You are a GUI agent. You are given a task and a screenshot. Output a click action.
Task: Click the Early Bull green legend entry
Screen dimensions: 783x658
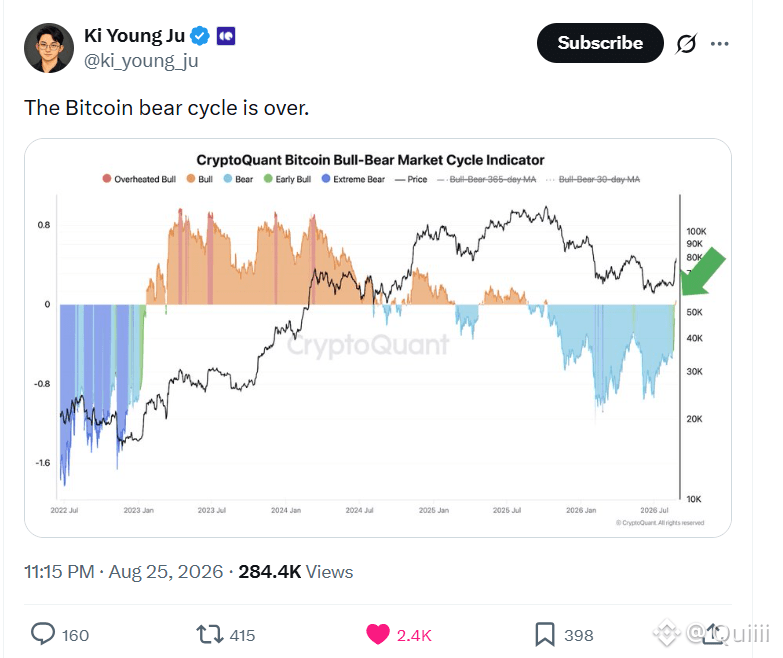click(287, 179)
